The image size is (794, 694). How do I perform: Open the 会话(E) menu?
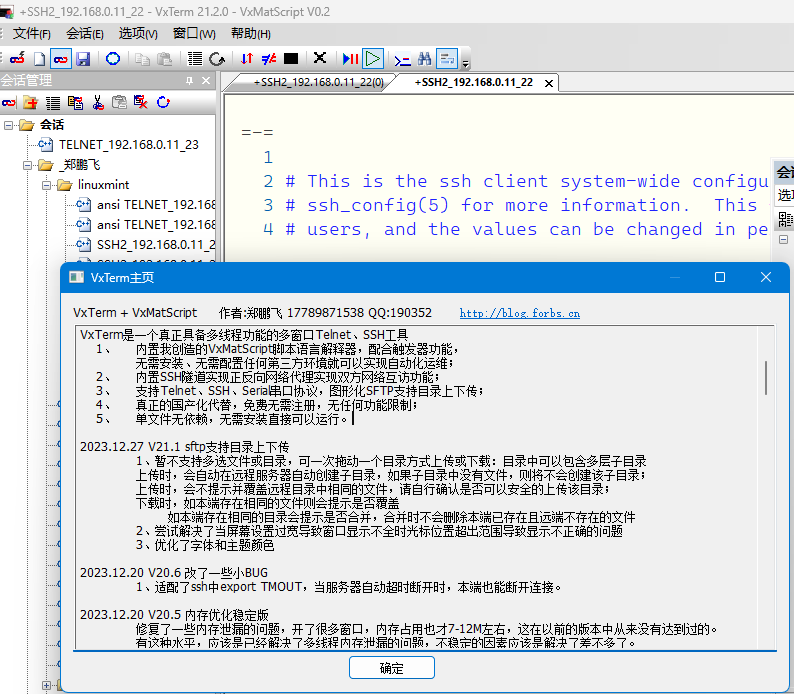85,34
